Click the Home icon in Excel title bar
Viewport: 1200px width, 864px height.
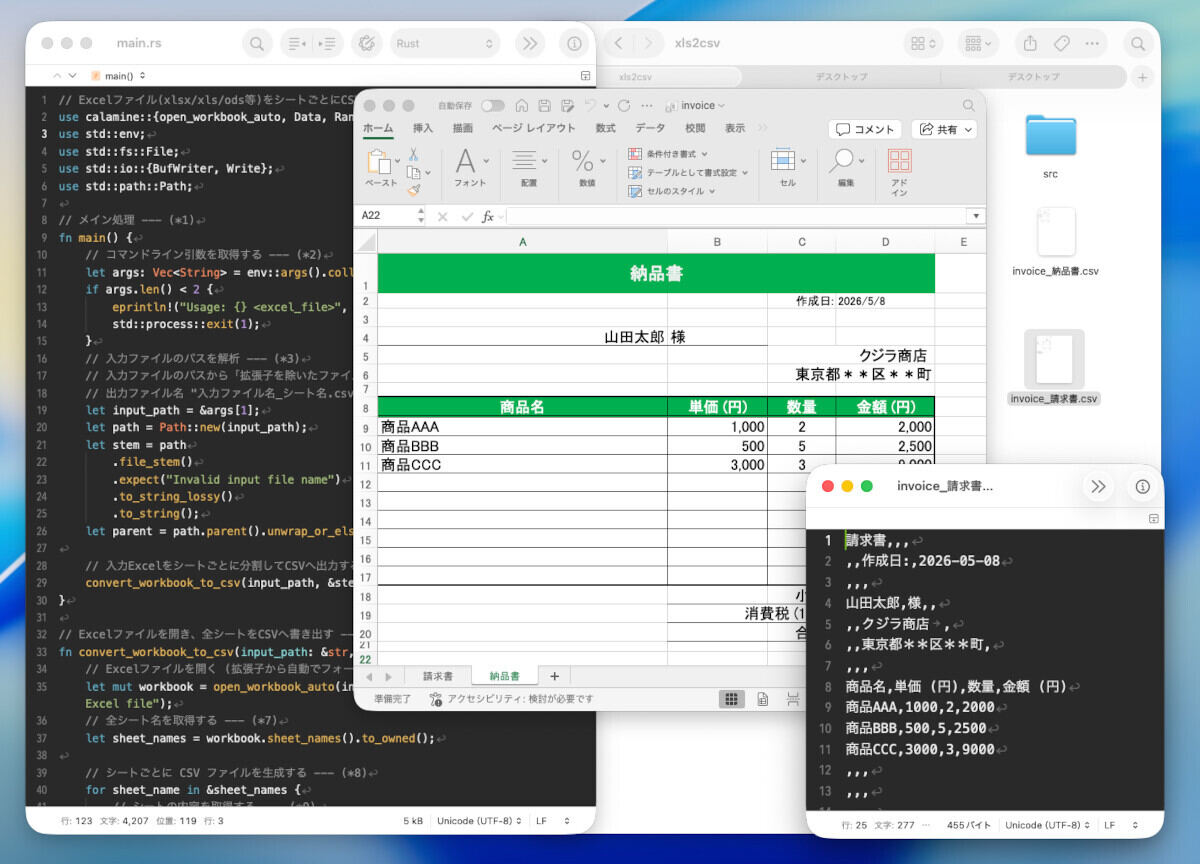click(x=522, y=106)
